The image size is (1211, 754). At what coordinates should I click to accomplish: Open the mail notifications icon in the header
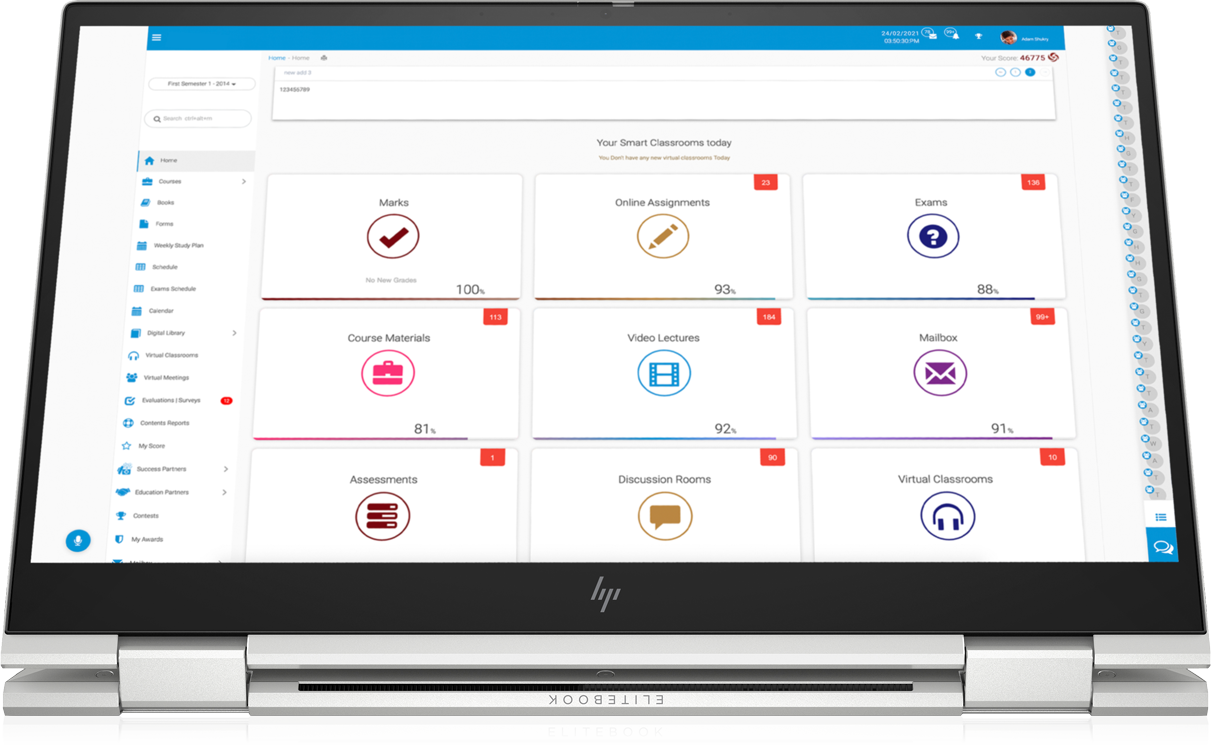[x=929, y=34]
